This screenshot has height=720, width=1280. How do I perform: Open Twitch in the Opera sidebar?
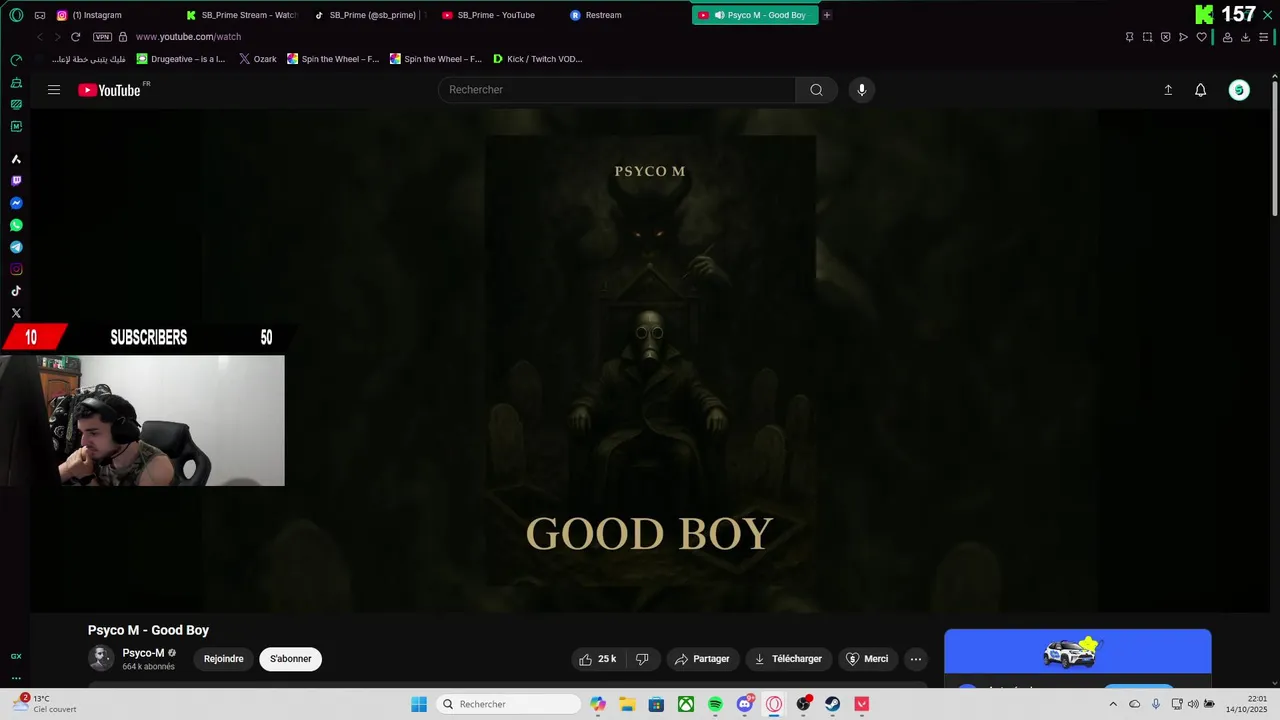(16, 181)
